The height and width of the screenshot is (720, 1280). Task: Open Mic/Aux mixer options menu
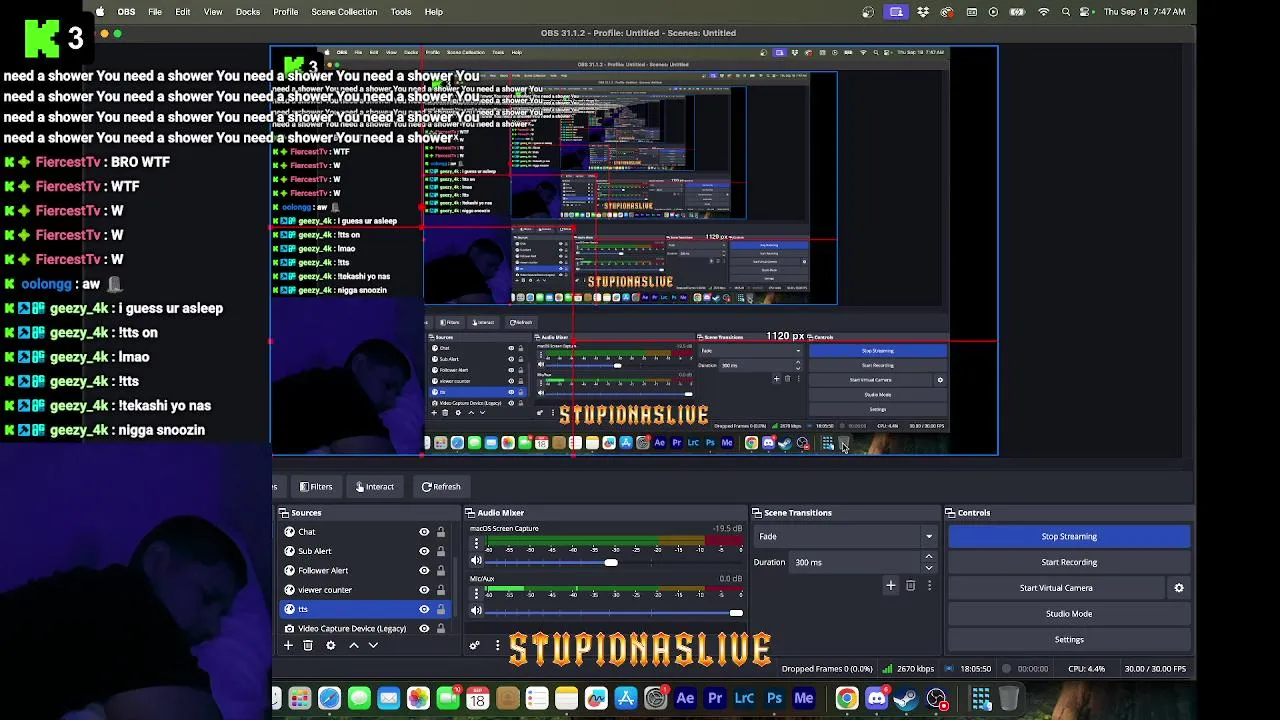tap(476, 594)
